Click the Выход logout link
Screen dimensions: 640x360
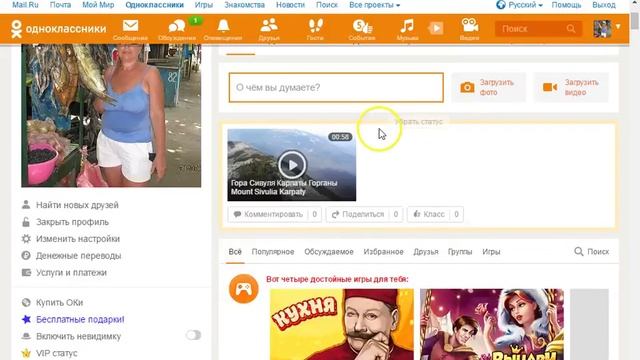604,5
